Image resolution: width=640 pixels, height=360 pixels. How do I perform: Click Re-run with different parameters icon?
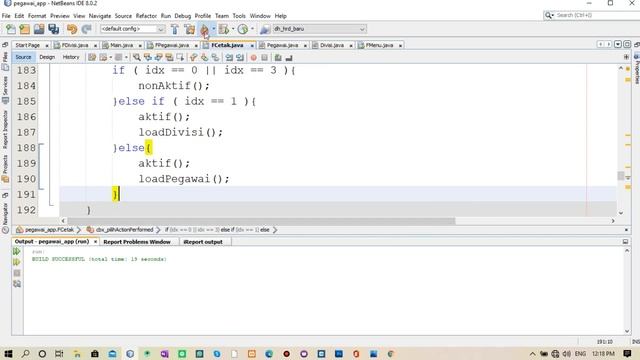[17, 262]
